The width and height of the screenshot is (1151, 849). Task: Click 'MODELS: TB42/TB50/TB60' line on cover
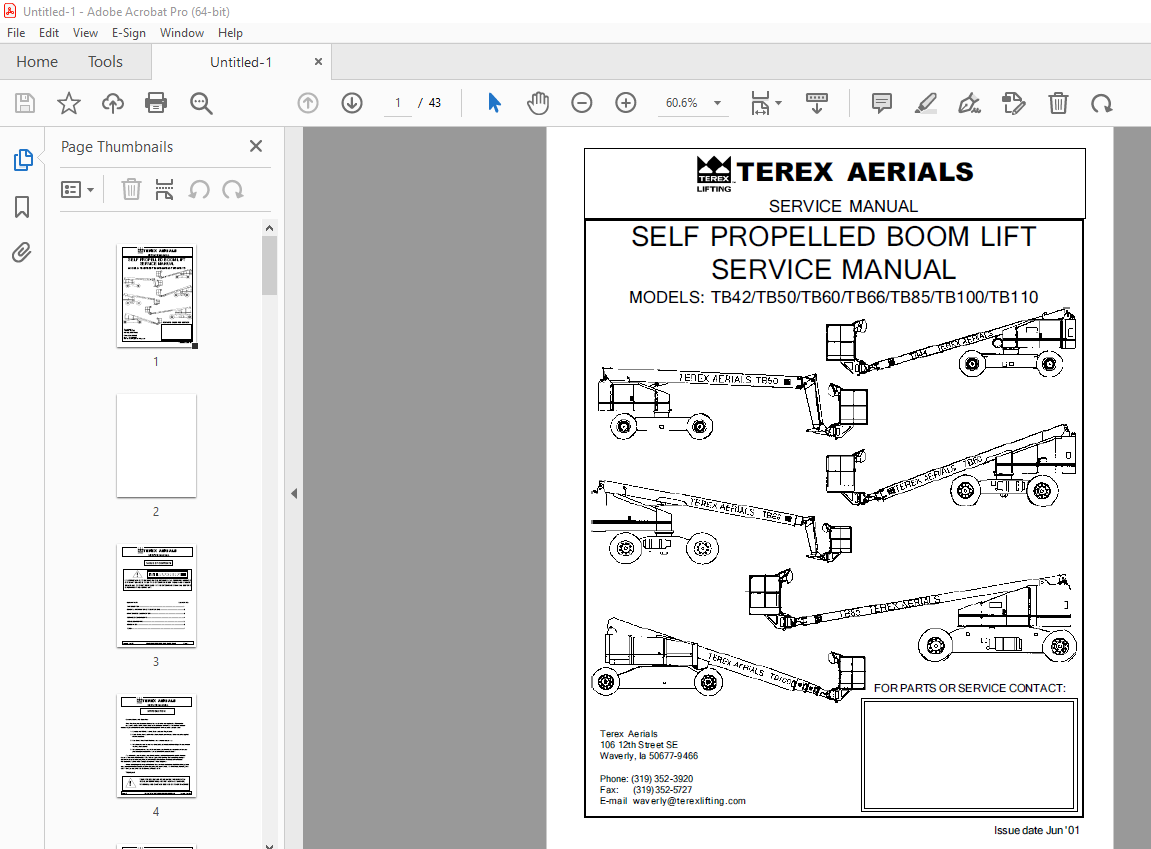pos(833,297)
